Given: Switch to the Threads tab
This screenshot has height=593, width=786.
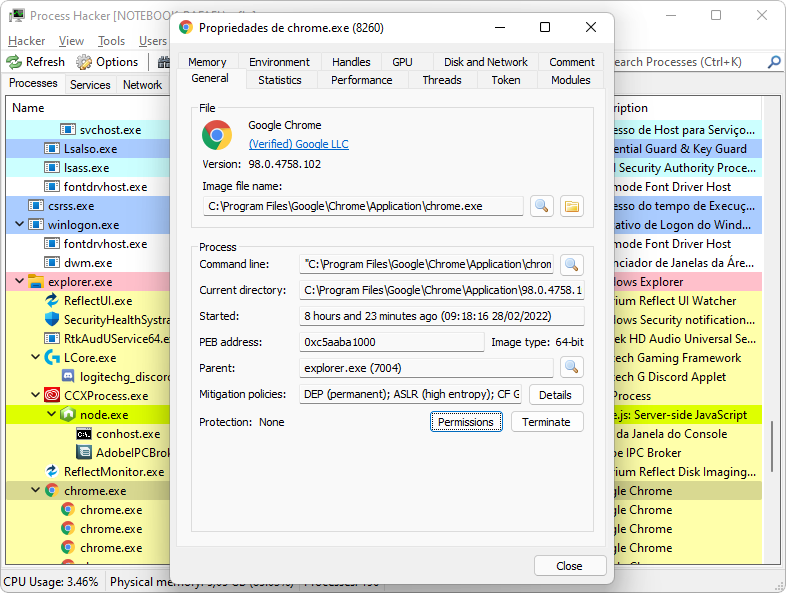Looking at the screenshot, I should [x=441, y=80].
